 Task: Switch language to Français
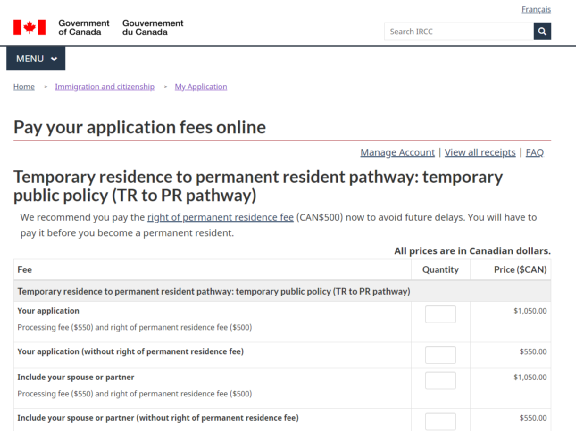pyautogui.click(x=536, y=10)
